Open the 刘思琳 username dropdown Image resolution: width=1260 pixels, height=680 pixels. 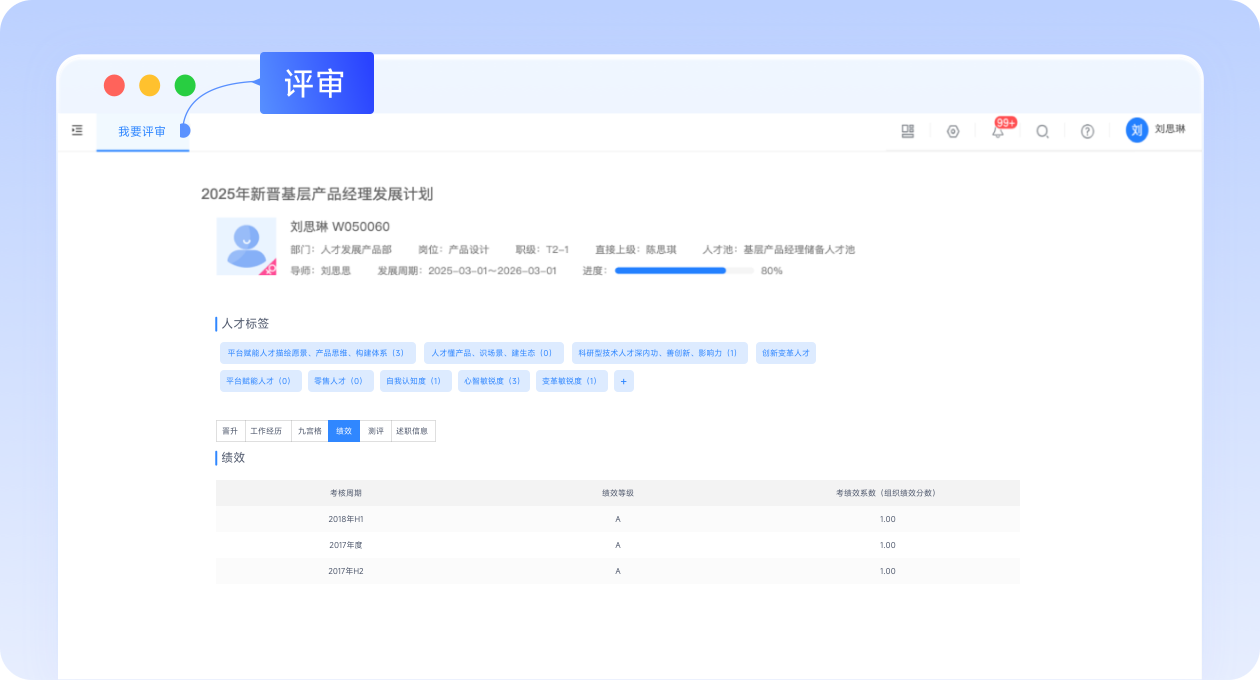tap(1170, 130)
